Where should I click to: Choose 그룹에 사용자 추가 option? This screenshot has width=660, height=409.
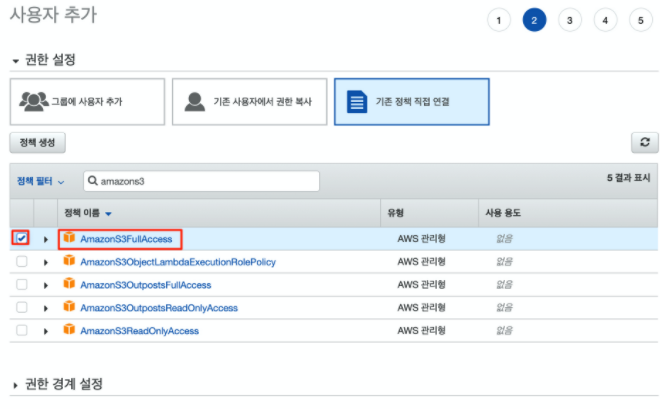click(88, 102)
